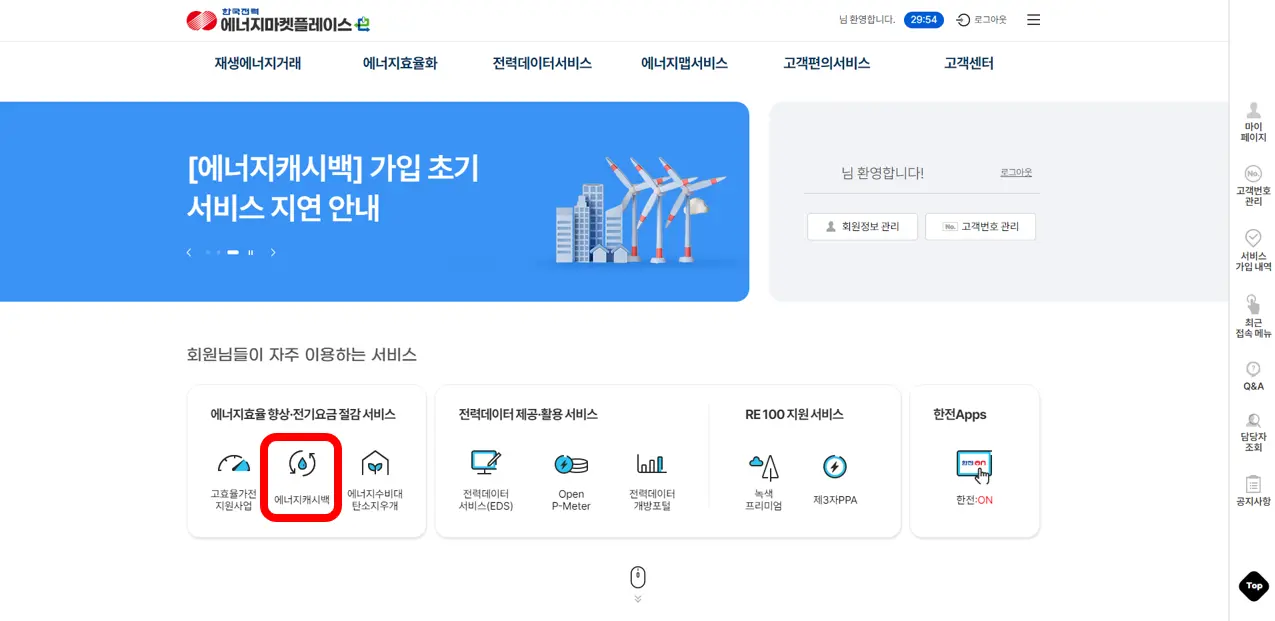The height and width of the screenshot is (621, 1275).
Task: Pause the banner carousel autoplay
Action: pyautogui.click(x=250, y=253)
